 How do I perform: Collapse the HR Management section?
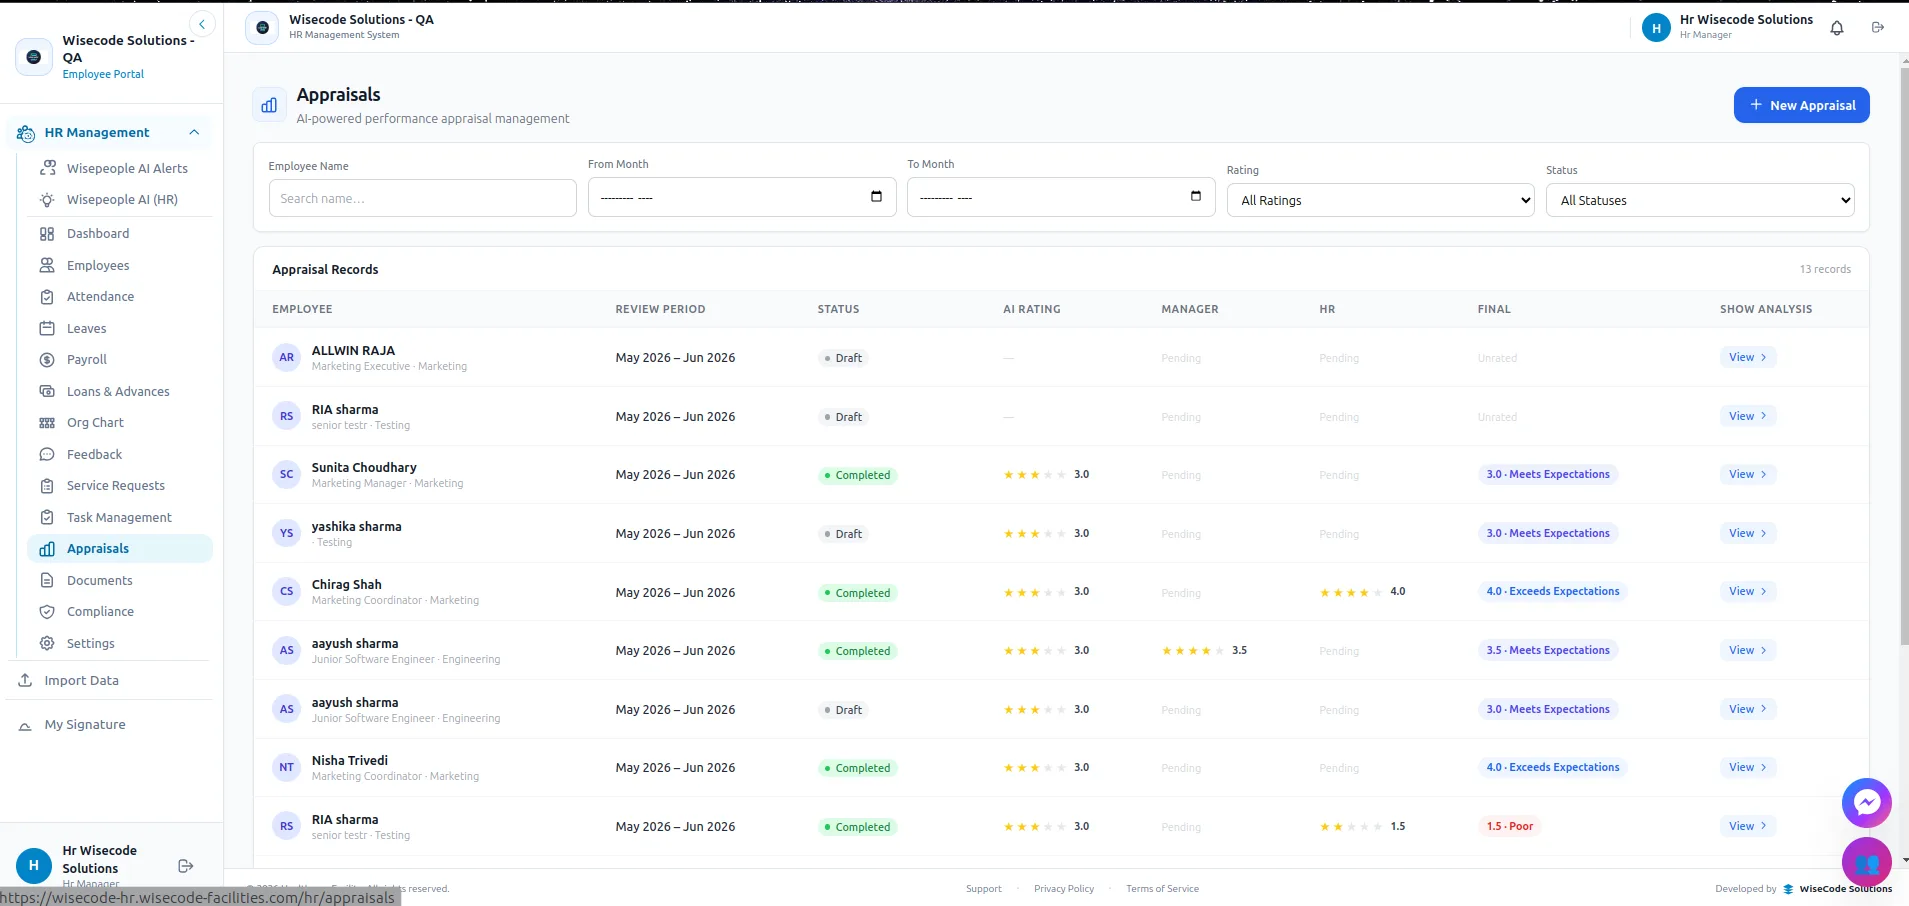(194, 132)
